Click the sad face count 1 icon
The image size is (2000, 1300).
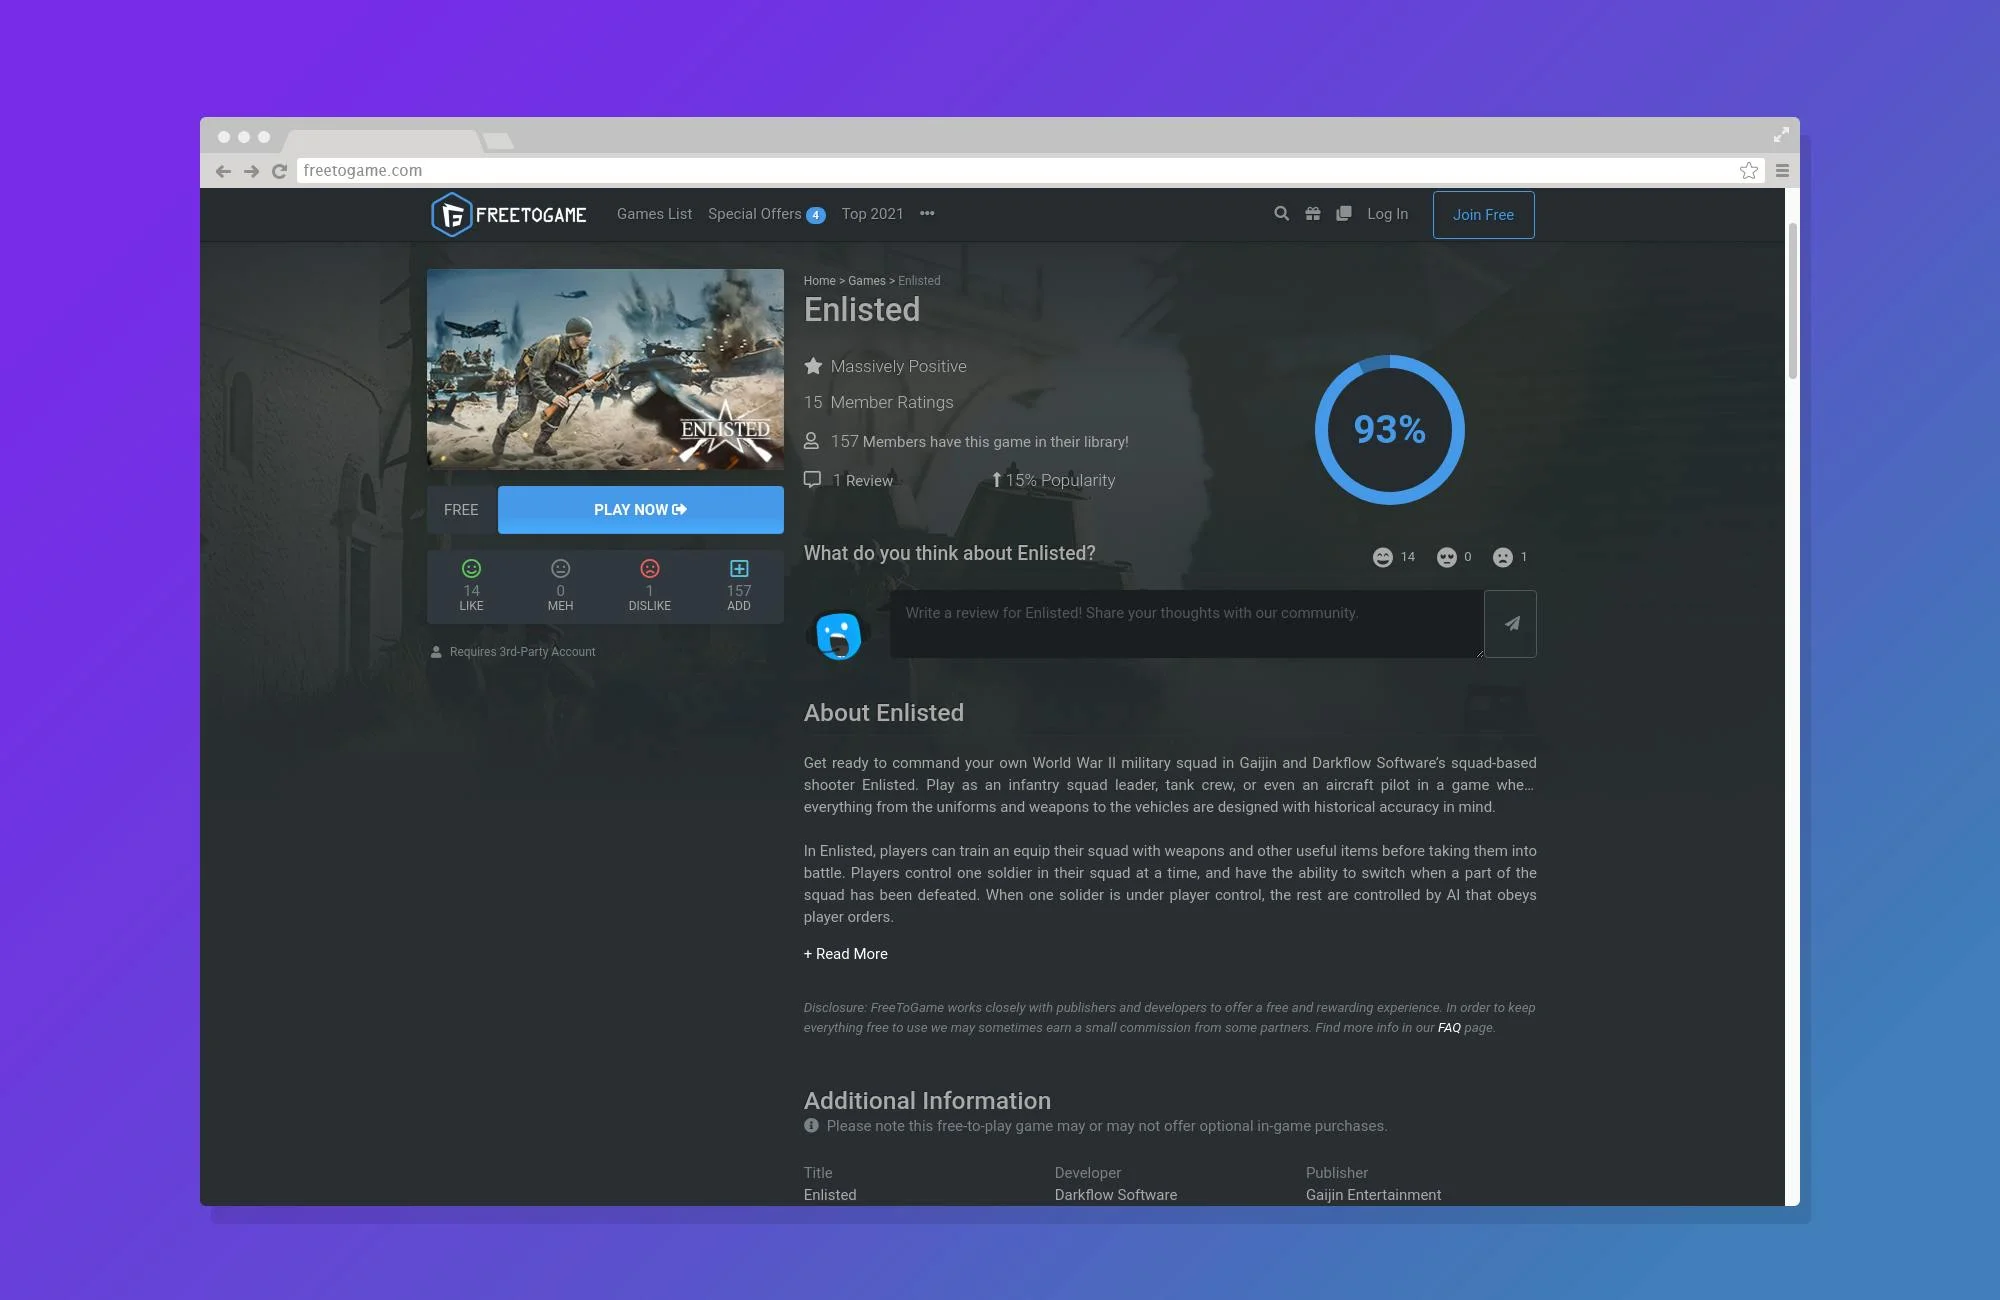[1502, 557]
